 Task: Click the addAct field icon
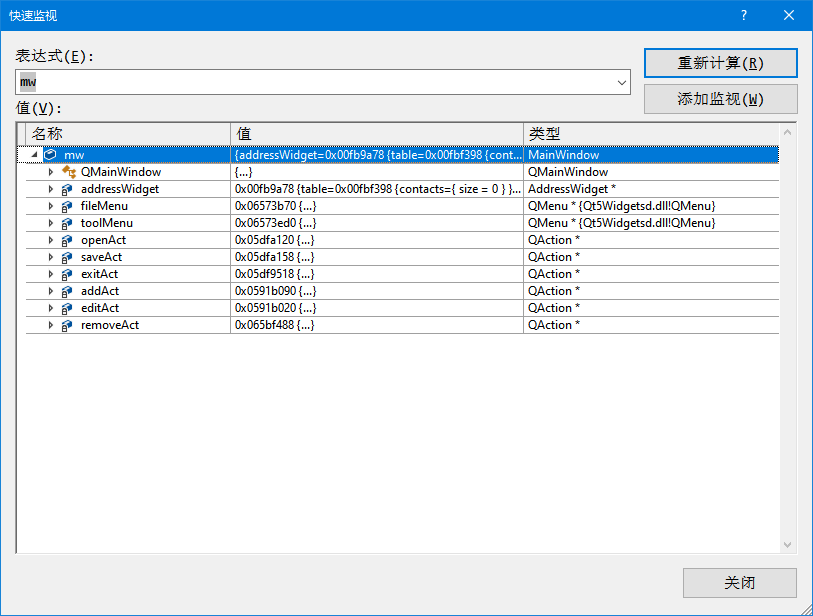coord(67,291)
